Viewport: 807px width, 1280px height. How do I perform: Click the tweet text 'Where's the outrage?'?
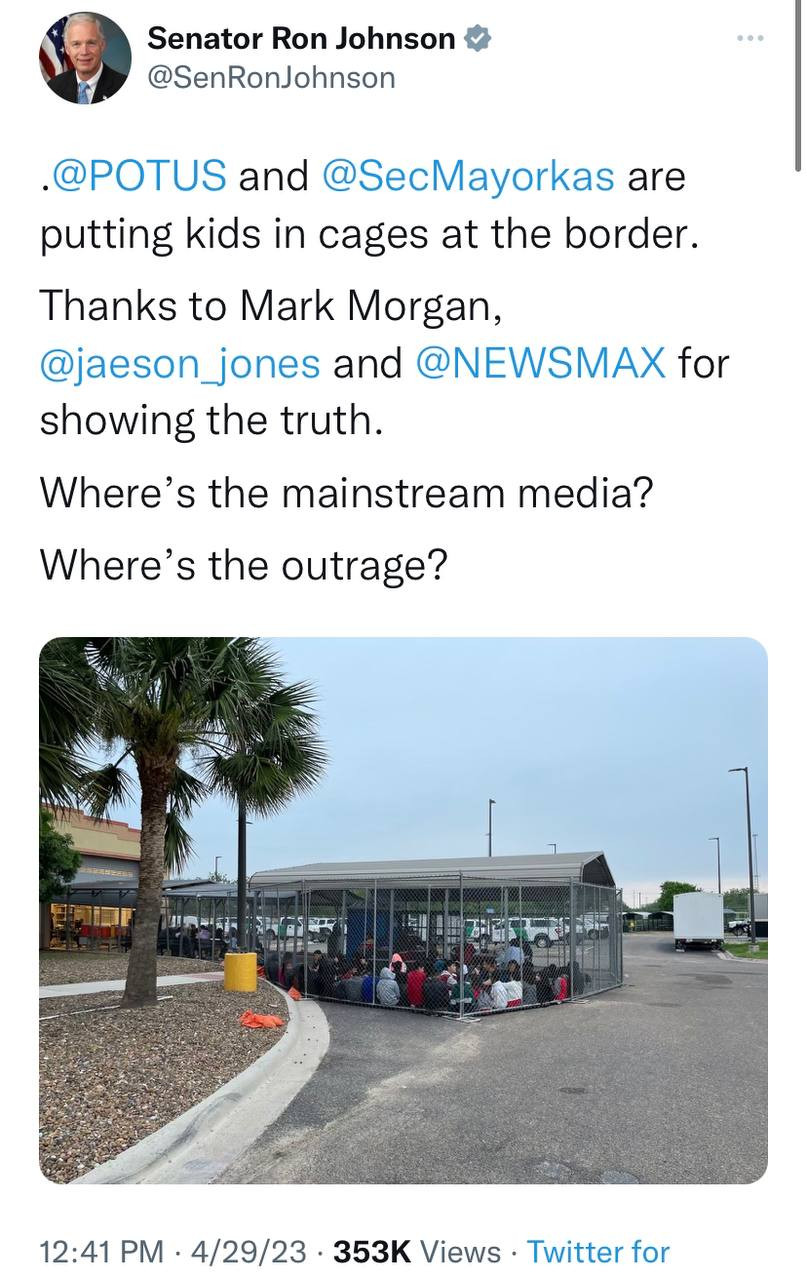(243, 566)
